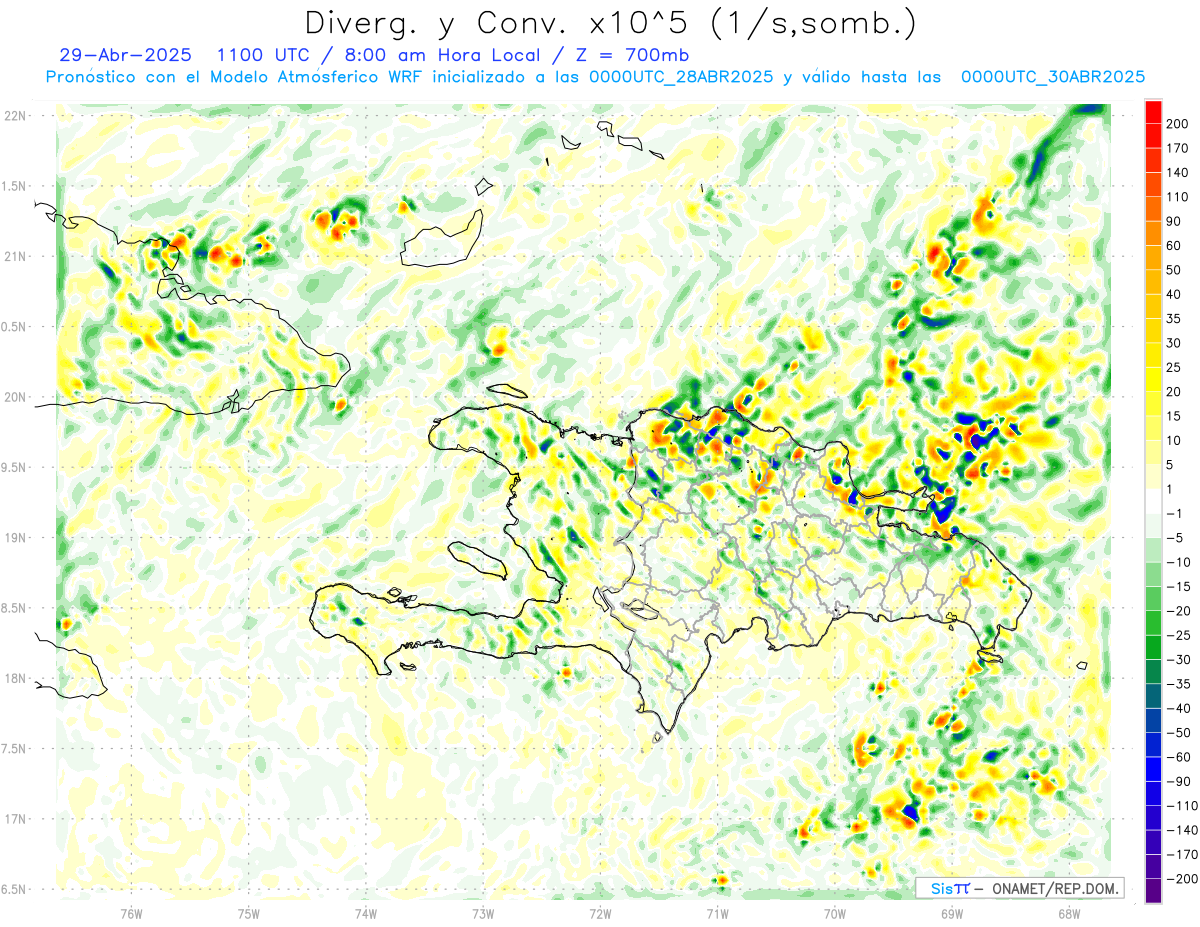Click the white colorbar segment between 1 and -1
The width and height of the screenshot is (1200, 927).
[1153, 502]
